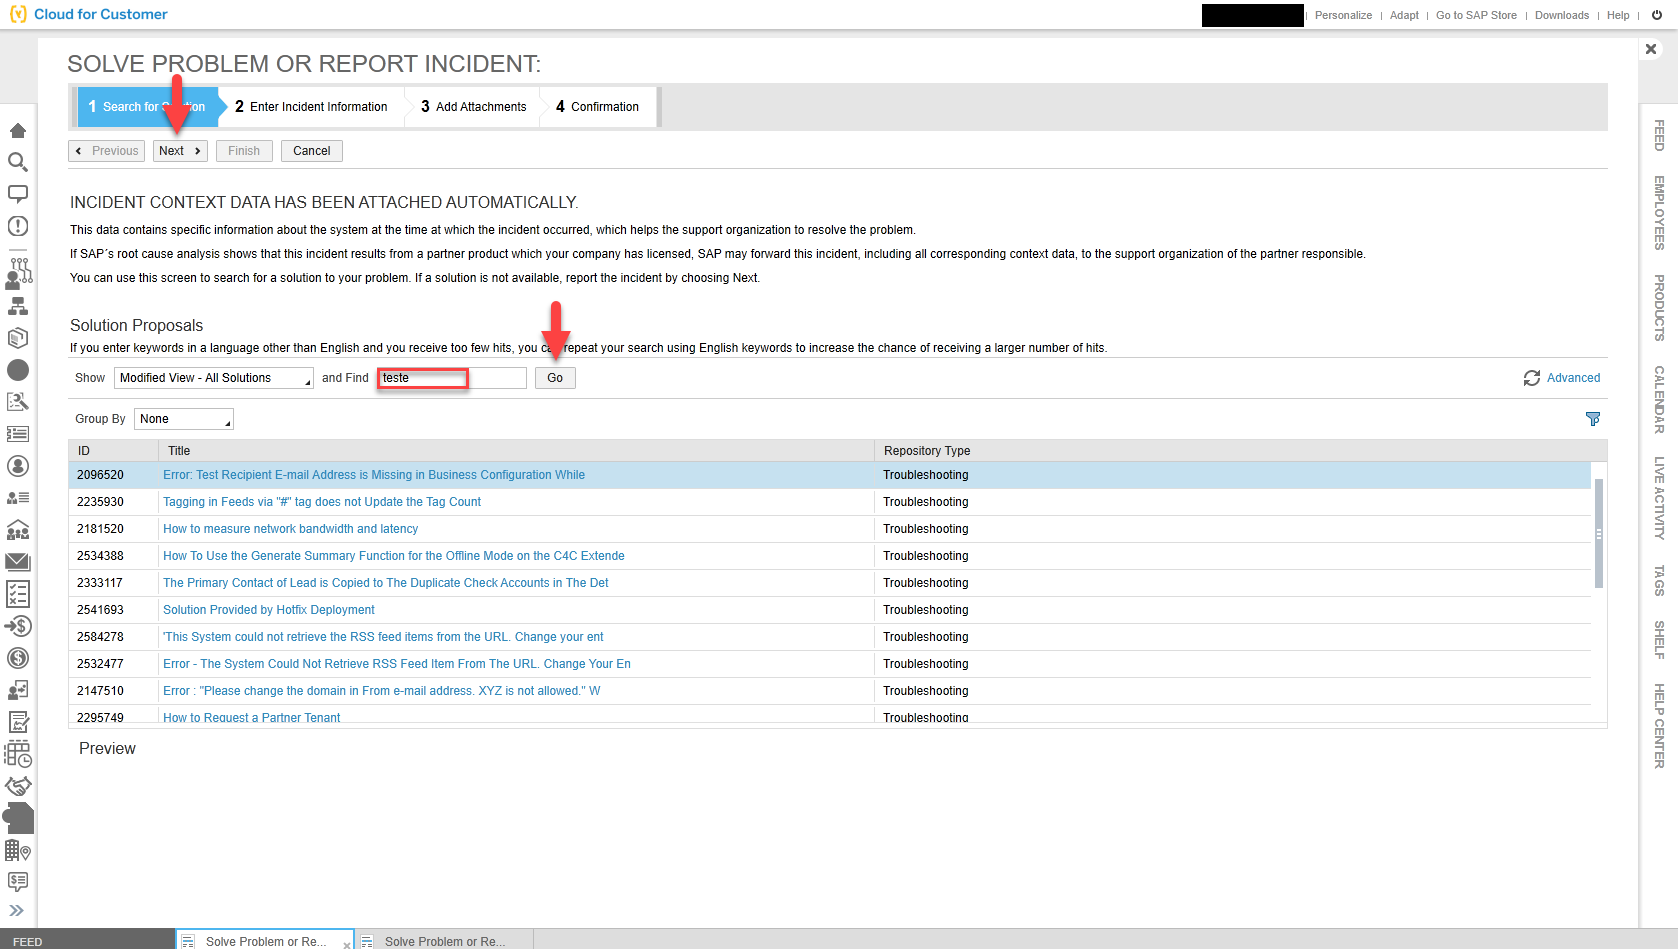Click Adapt in the top bar
This screenshot has height=949, width=1678.
(x=1404, y=15)
